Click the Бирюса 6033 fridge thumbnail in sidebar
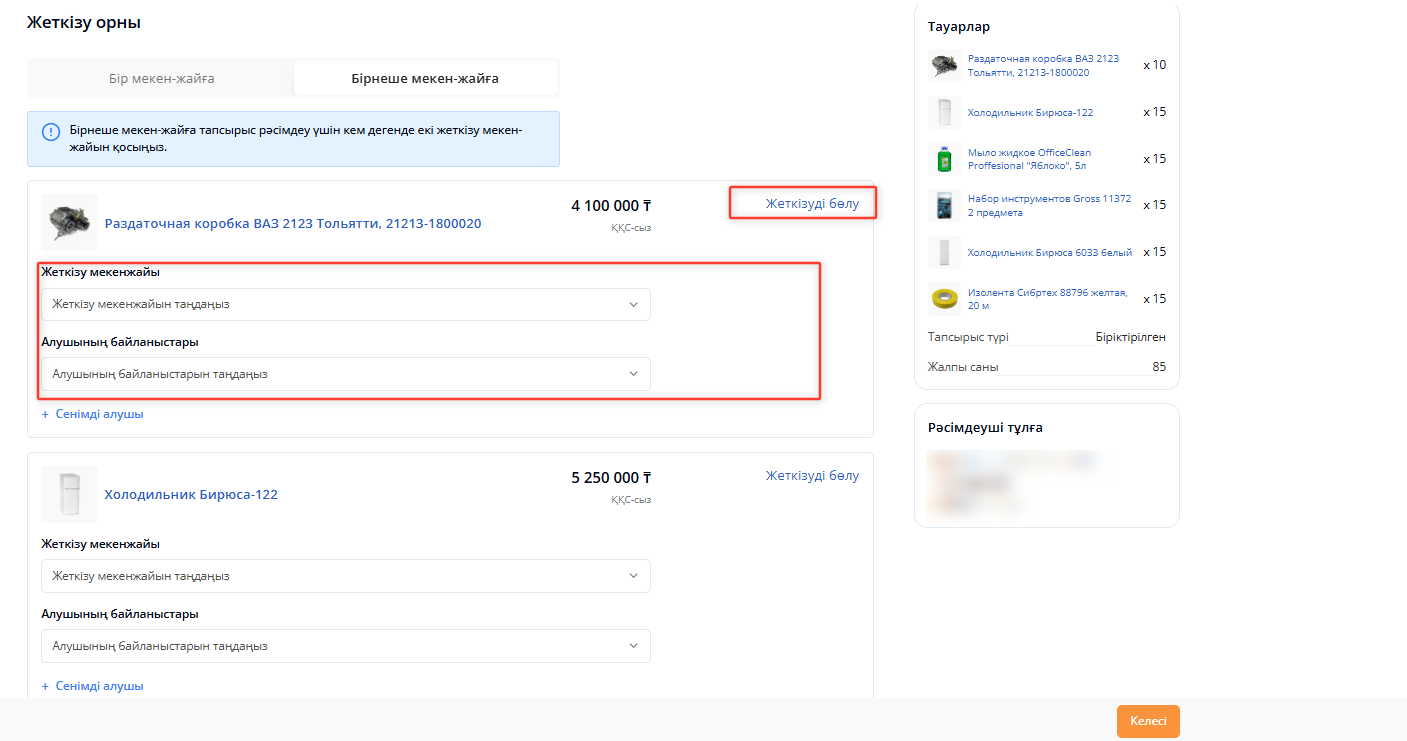The width and height of the screenshot is (1407, 741). pos(943,252)
